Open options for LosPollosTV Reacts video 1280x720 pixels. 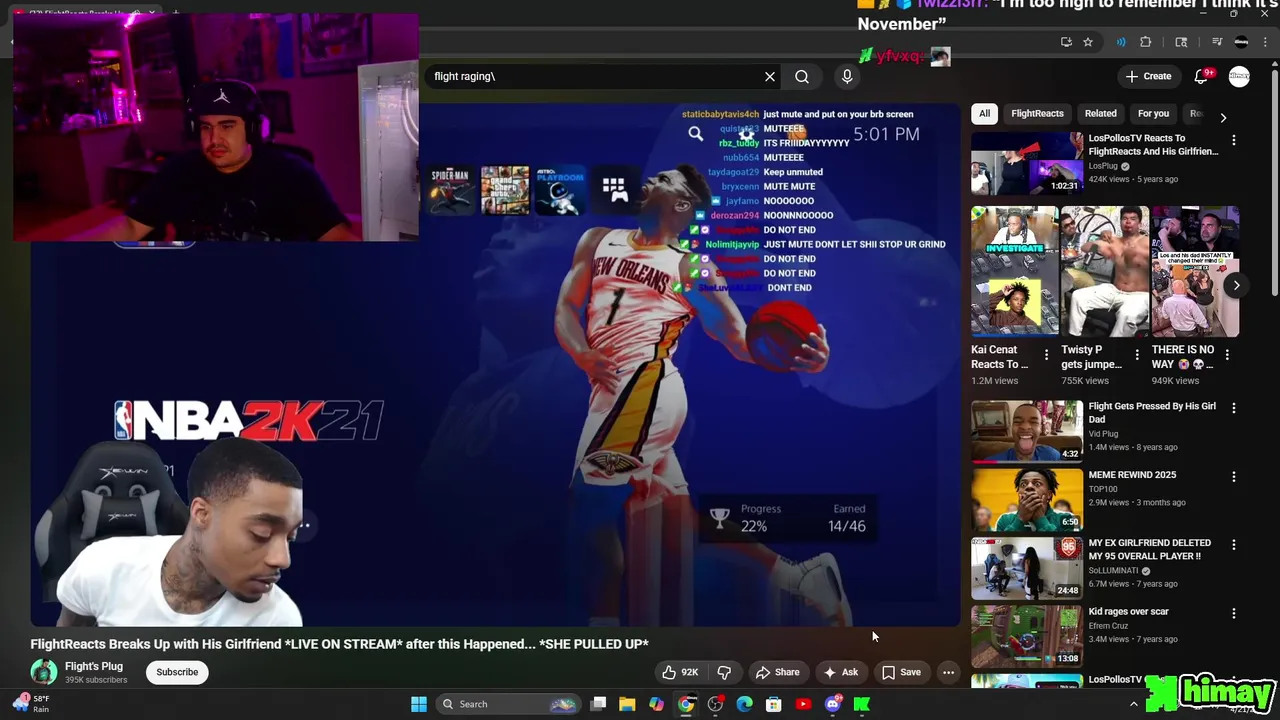pyautogui.click(x=1233, y=141)
